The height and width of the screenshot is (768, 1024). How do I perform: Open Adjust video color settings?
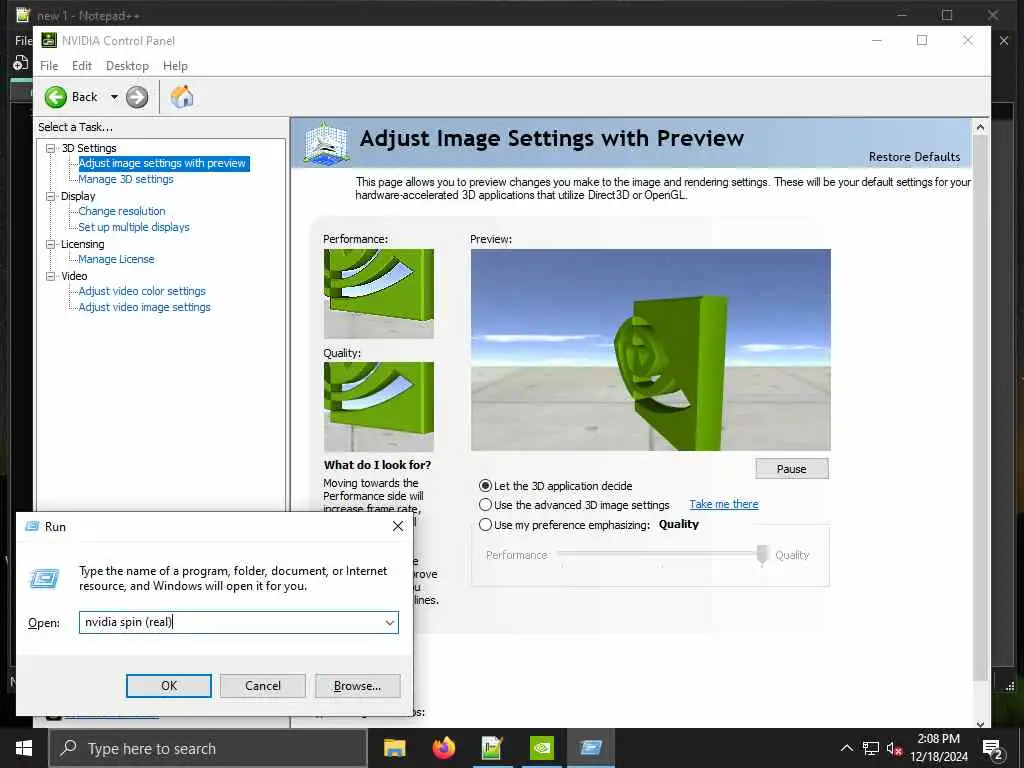click(142, 291)
